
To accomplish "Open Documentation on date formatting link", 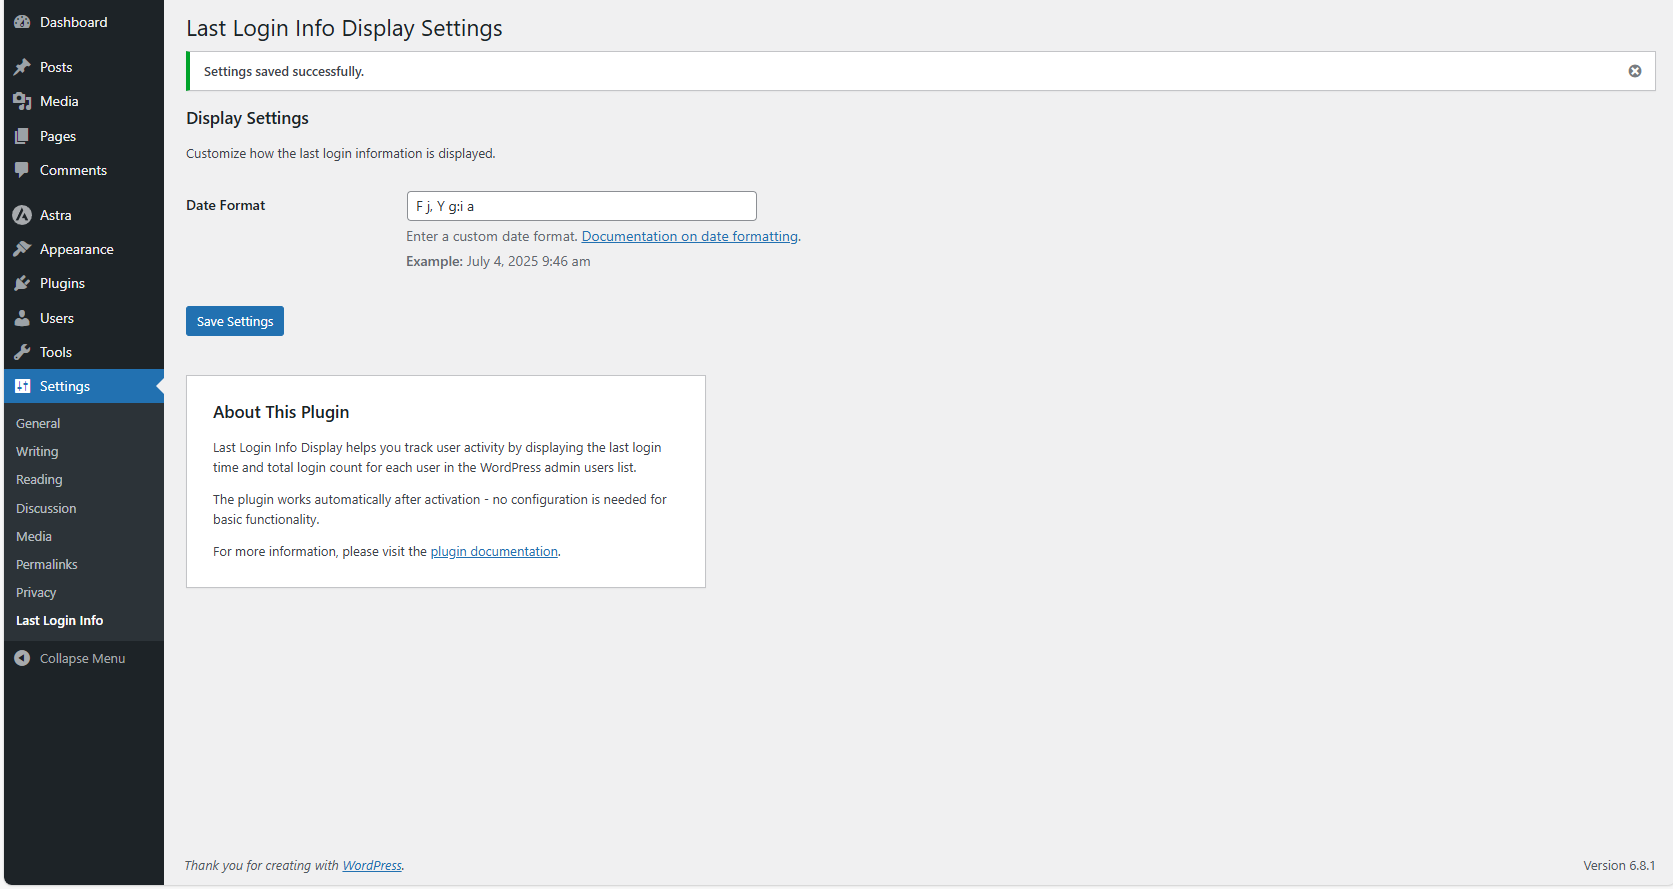I will pos(690,236).
